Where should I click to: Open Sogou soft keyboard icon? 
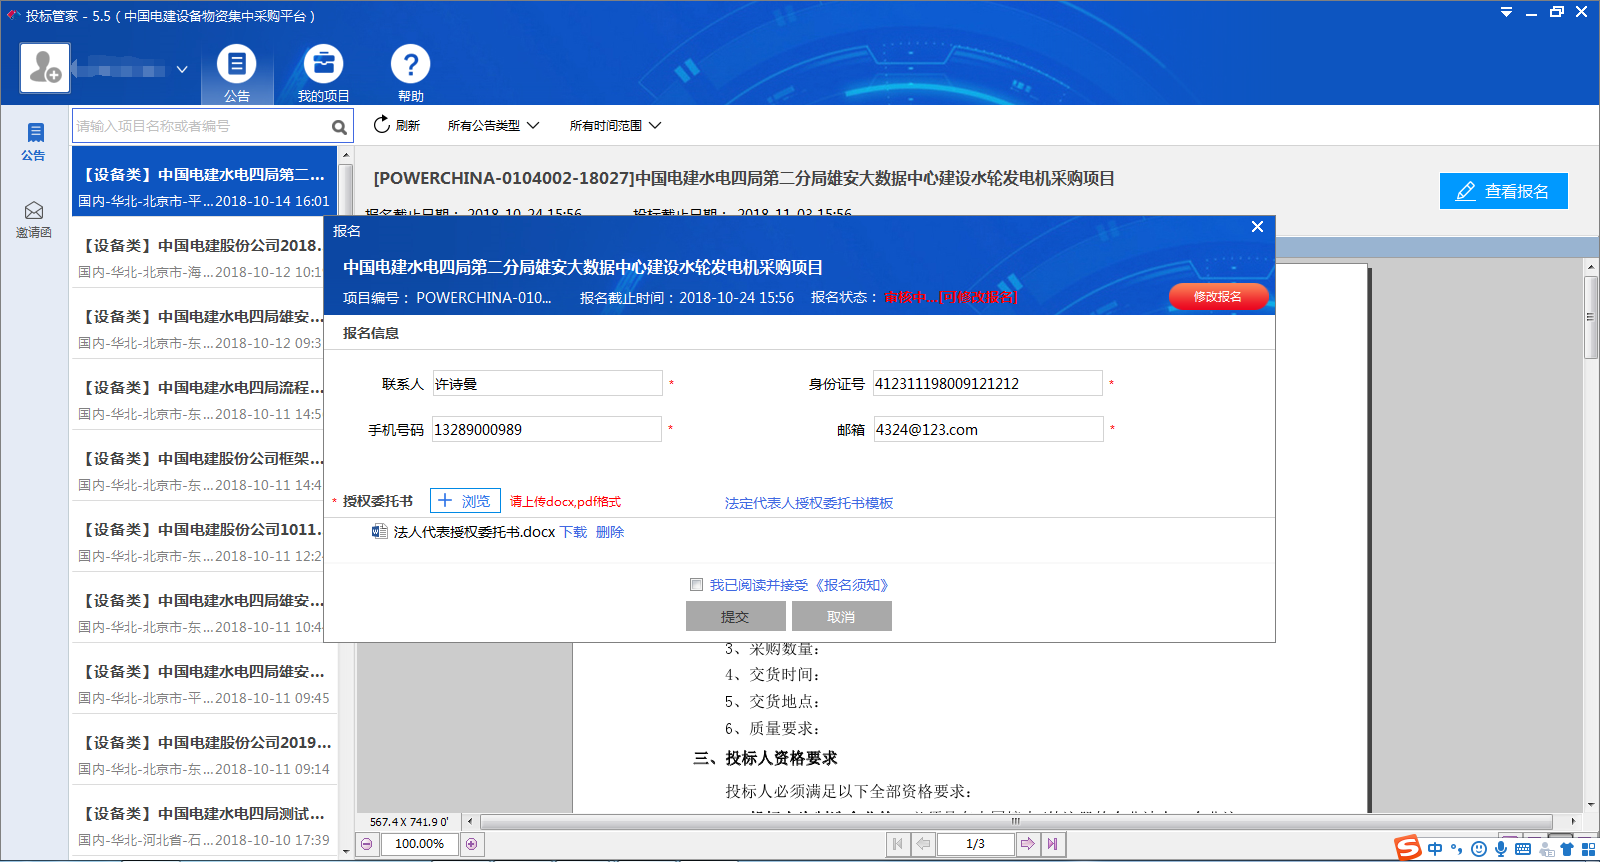(x=1523, y=849)
